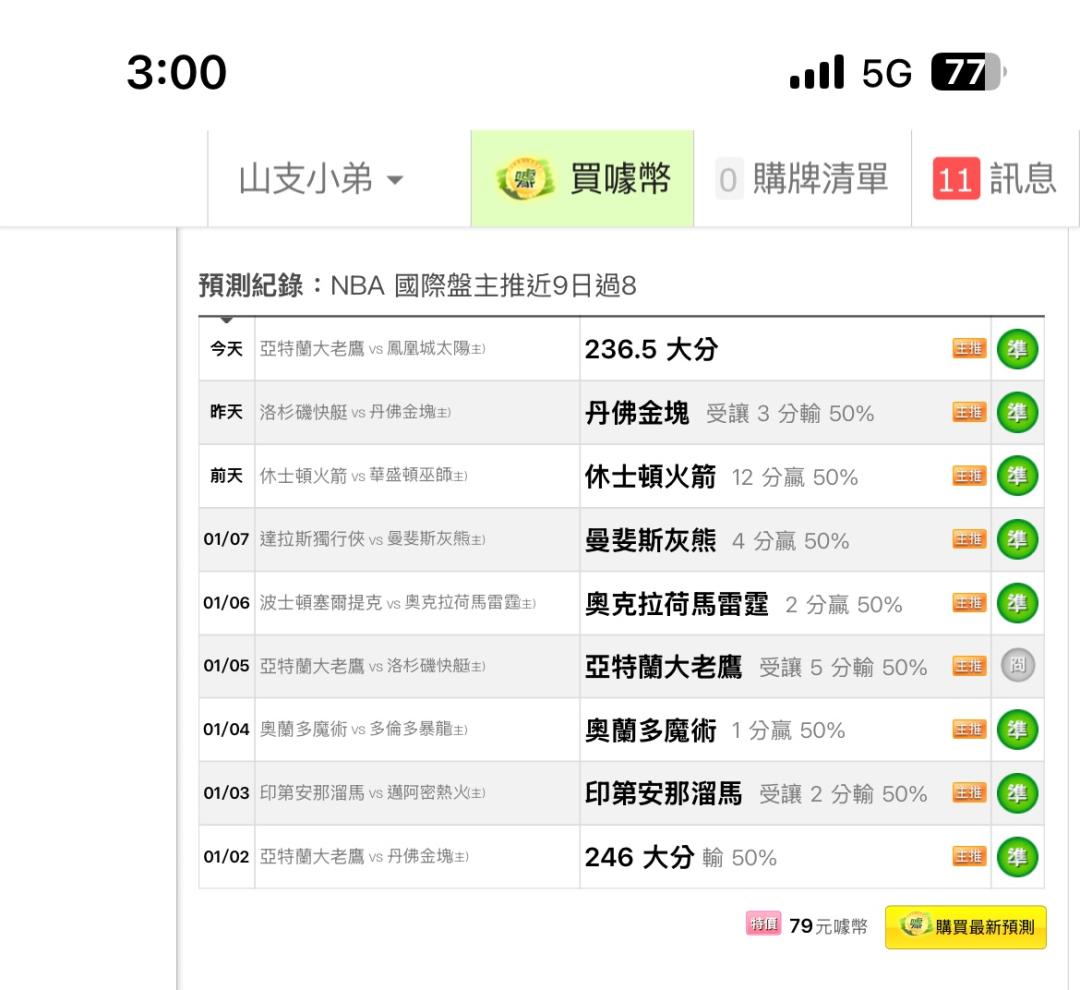Tap the 預測紀錄 NBA 國際盤 heading

(x=417, y=285)
